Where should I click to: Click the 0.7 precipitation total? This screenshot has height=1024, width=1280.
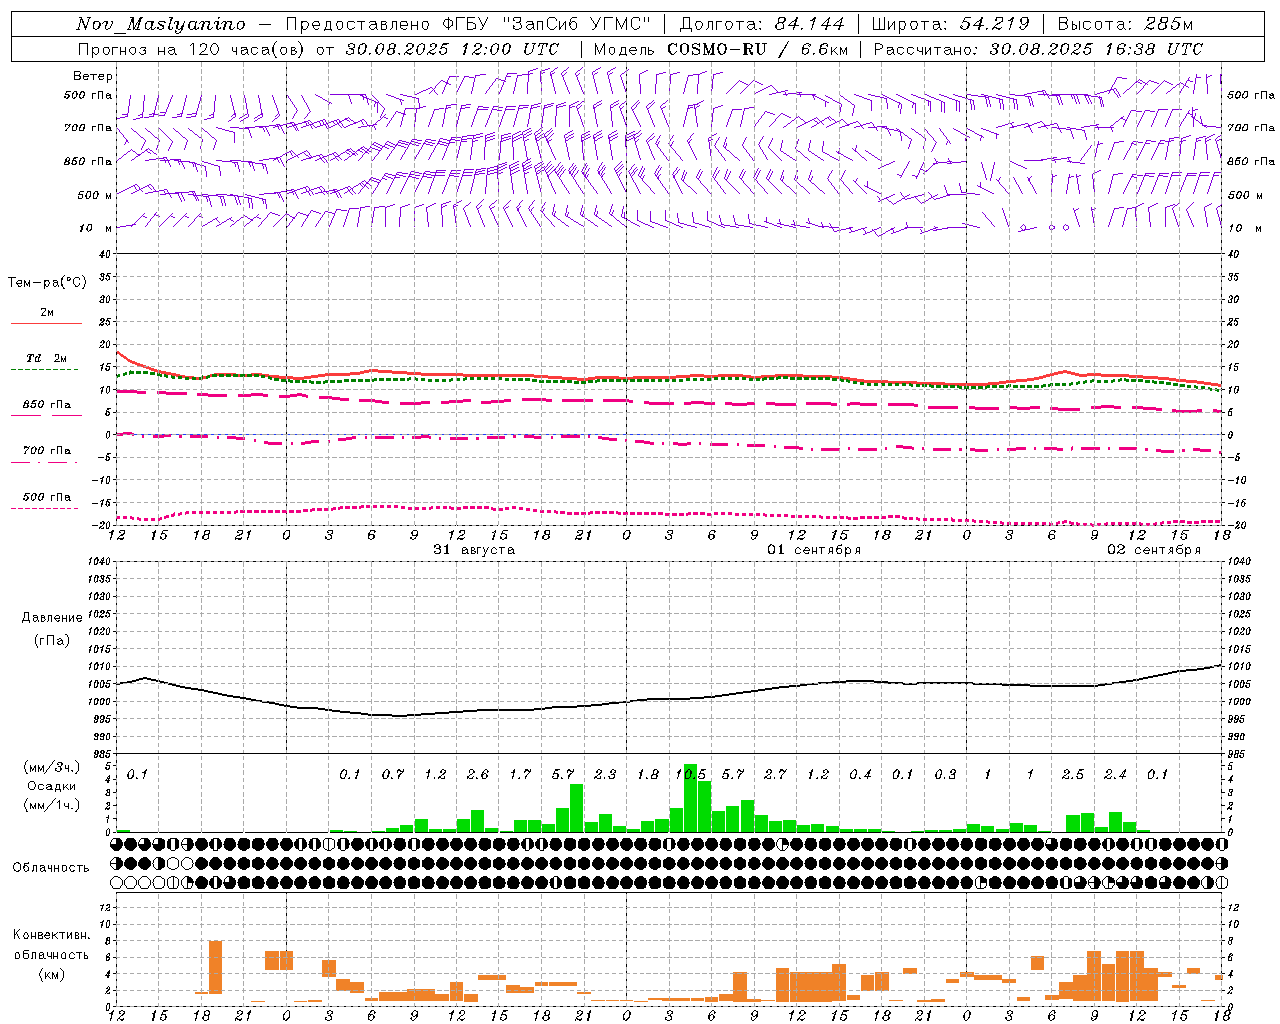[x=393, y=775]
